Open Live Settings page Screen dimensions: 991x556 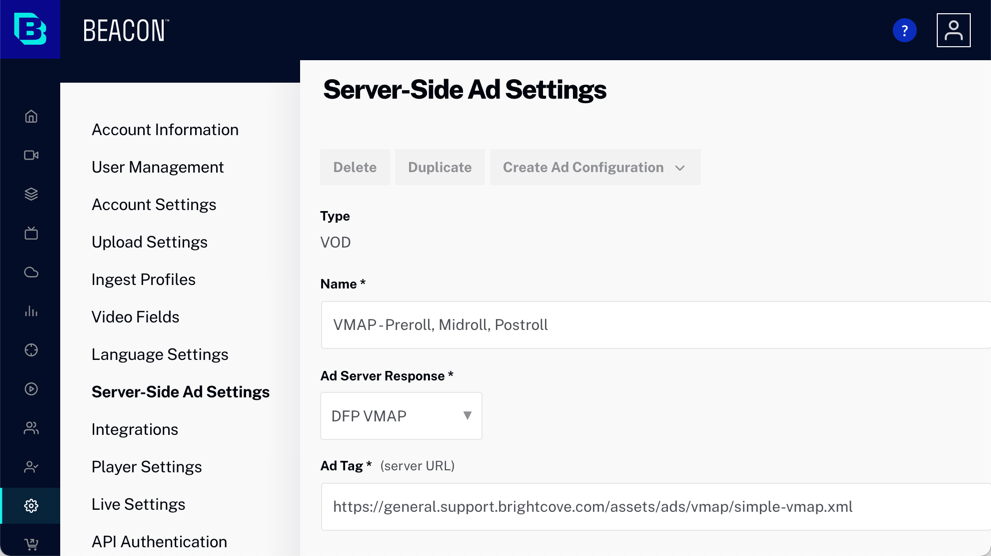[138, 504]
